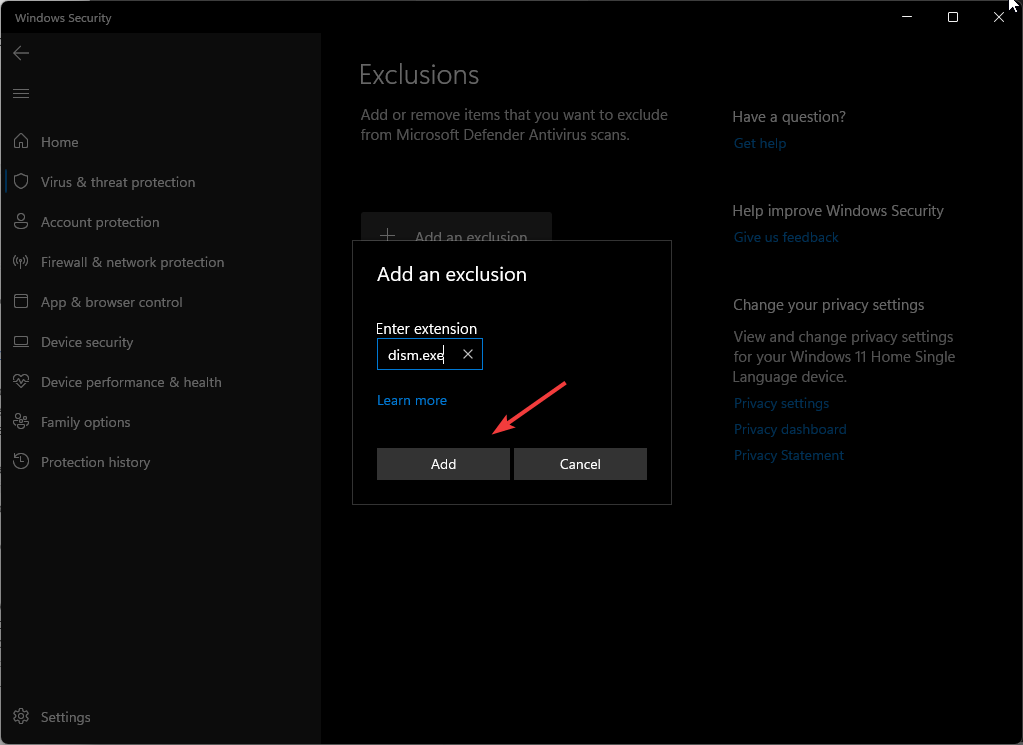This screenshot has height=745, width=1023.
Task: Maximize the Windows Security window
Action: coord(953,17)
